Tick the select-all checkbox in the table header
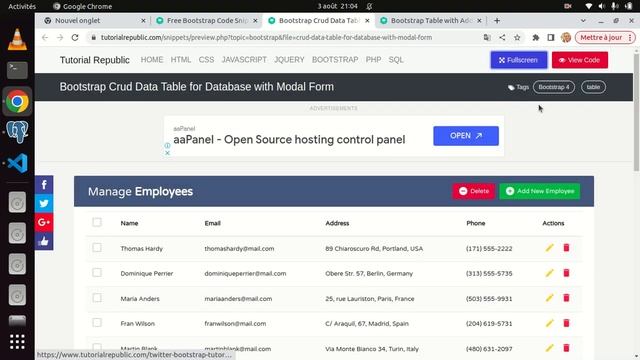Viewport: 640px width, 360px height. pos(97,222)
